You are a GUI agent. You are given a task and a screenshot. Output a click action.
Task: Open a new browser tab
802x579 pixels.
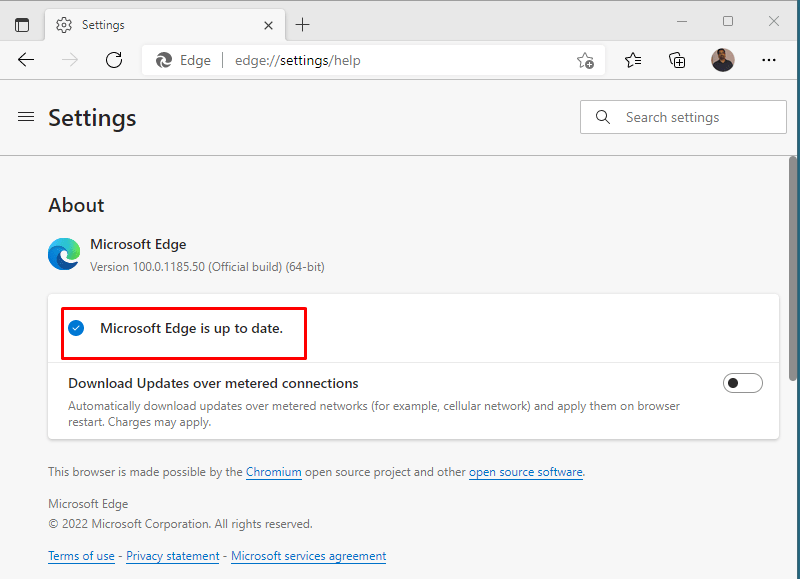(303, 24)
